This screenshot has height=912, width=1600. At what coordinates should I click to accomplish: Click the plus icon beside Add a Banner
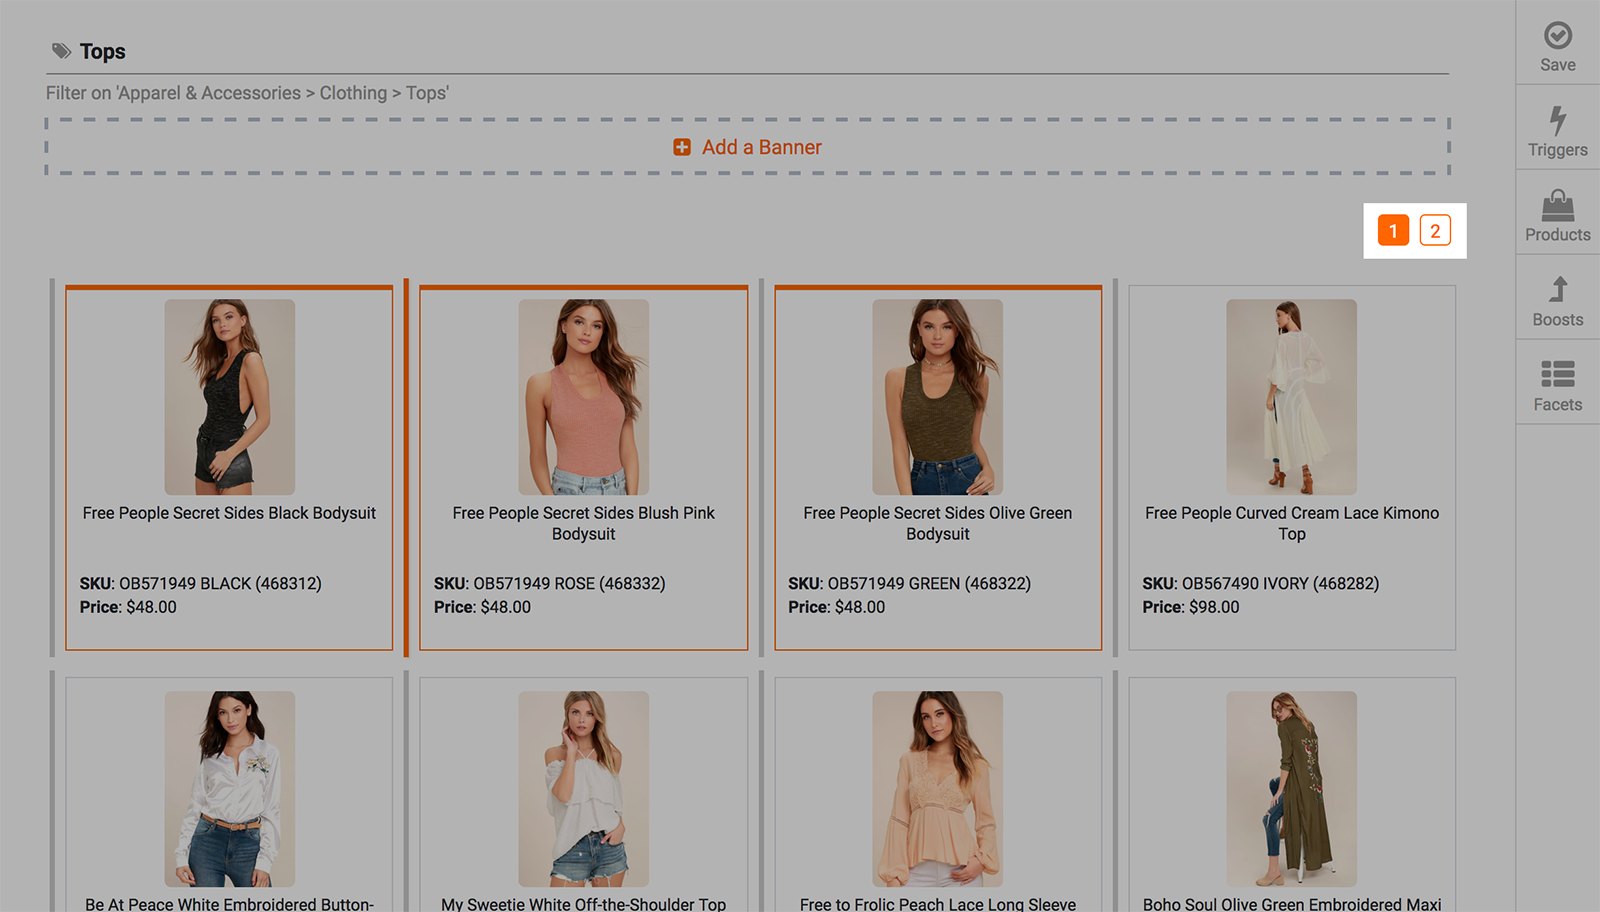682,147
